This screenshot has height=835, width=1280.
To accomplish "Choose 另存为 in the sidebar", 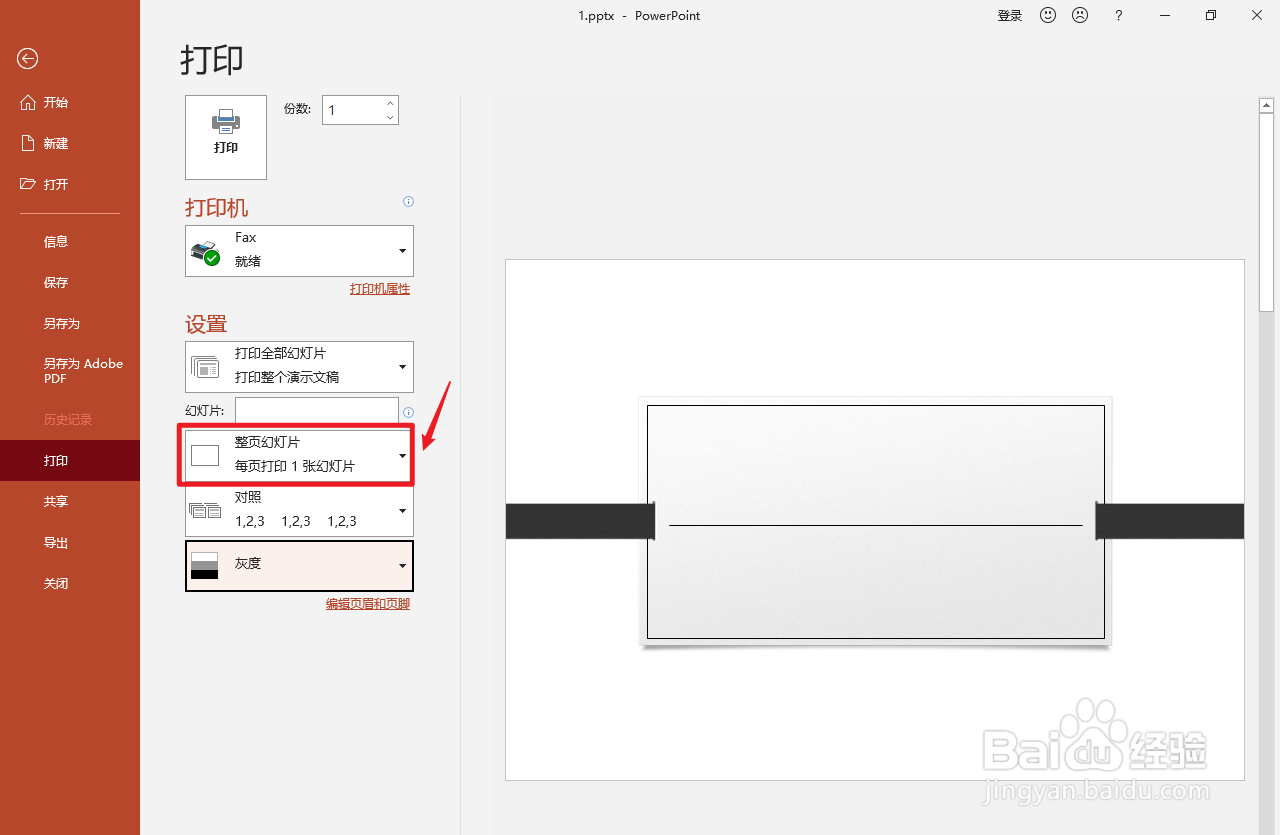I will (70, 324).
